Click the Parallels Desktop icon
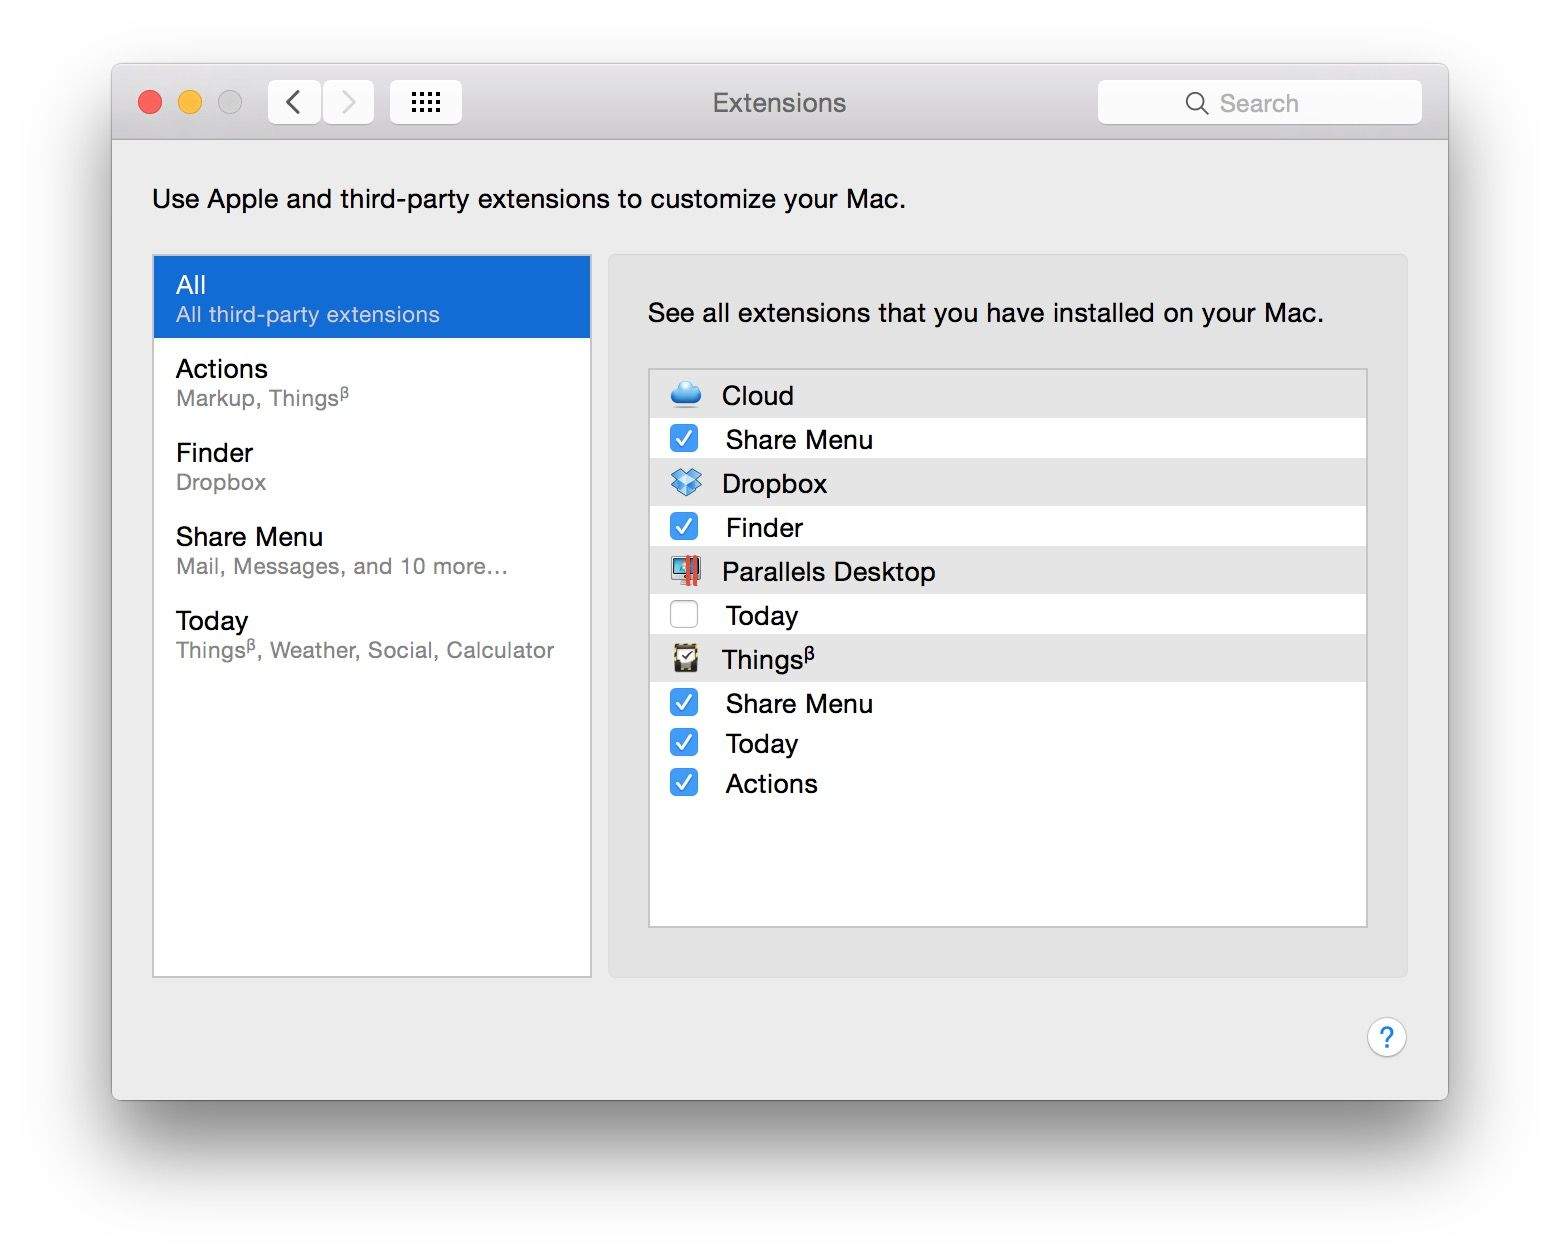Viewport: 1560px width, 1260px height. click(x=685, y=571)
